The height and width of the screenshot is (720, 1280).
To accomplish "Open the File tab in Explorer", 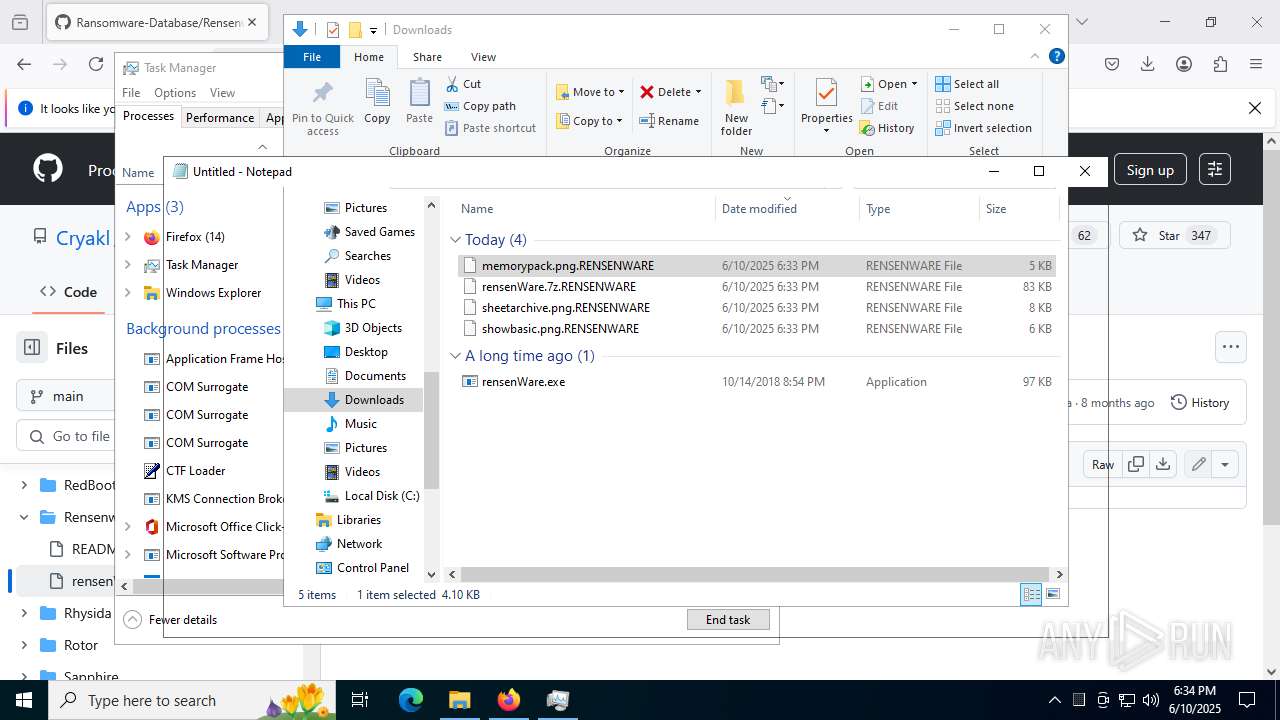I will (312, 57).
